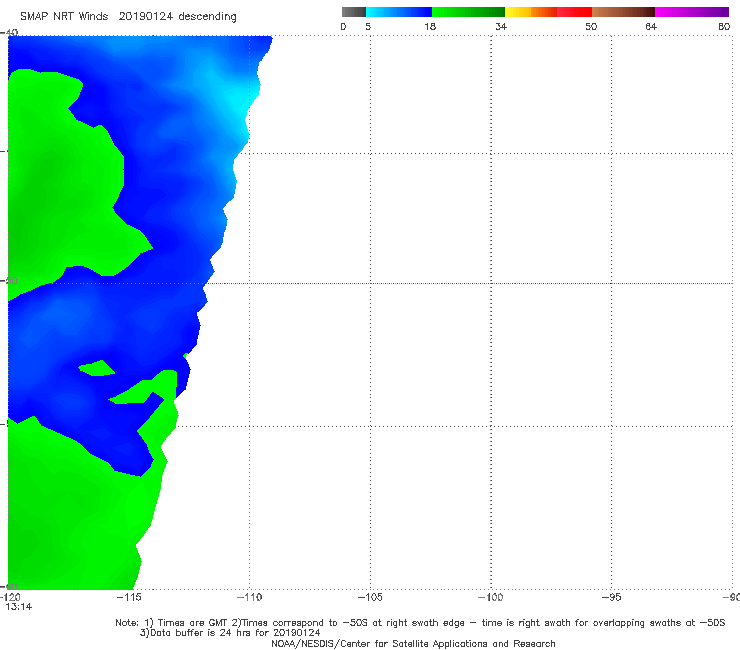Click the longitude label '-110'
Image resolution: width=740 pixels, height=650 pixels.
pos(249,597)
